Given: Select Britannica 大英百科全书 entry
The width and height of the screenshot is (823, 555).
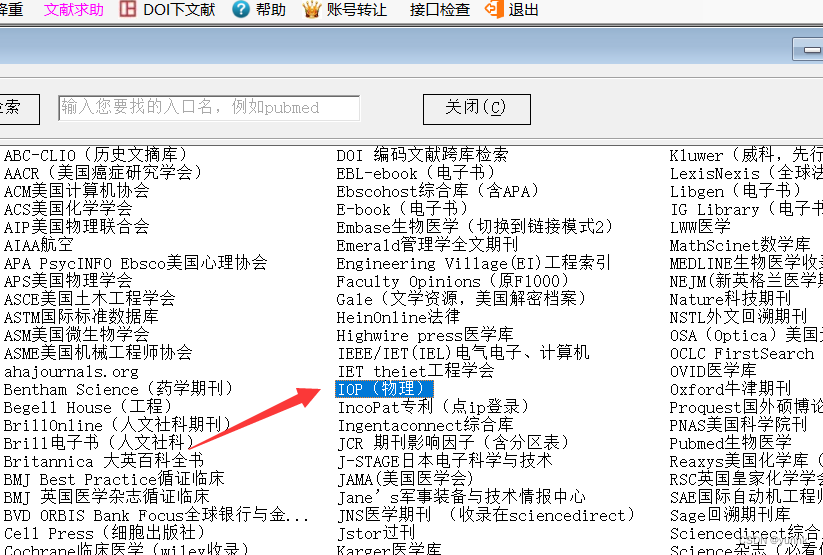Looking at the screenshot, I should pyautogui.click(x=103, y=461).
